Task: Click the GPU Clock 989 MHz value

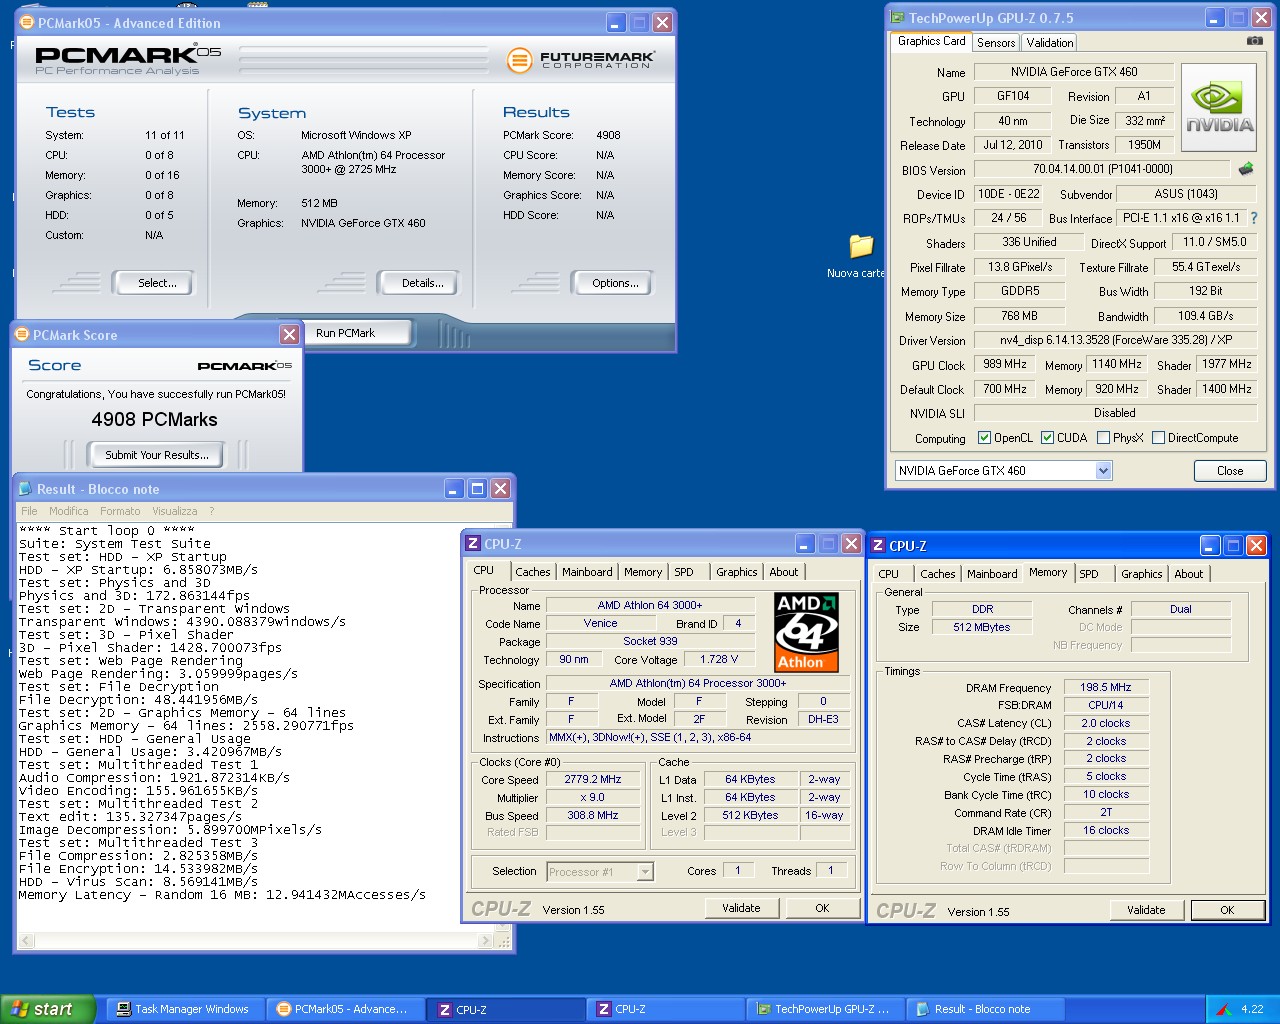Action: (1005, 364)
